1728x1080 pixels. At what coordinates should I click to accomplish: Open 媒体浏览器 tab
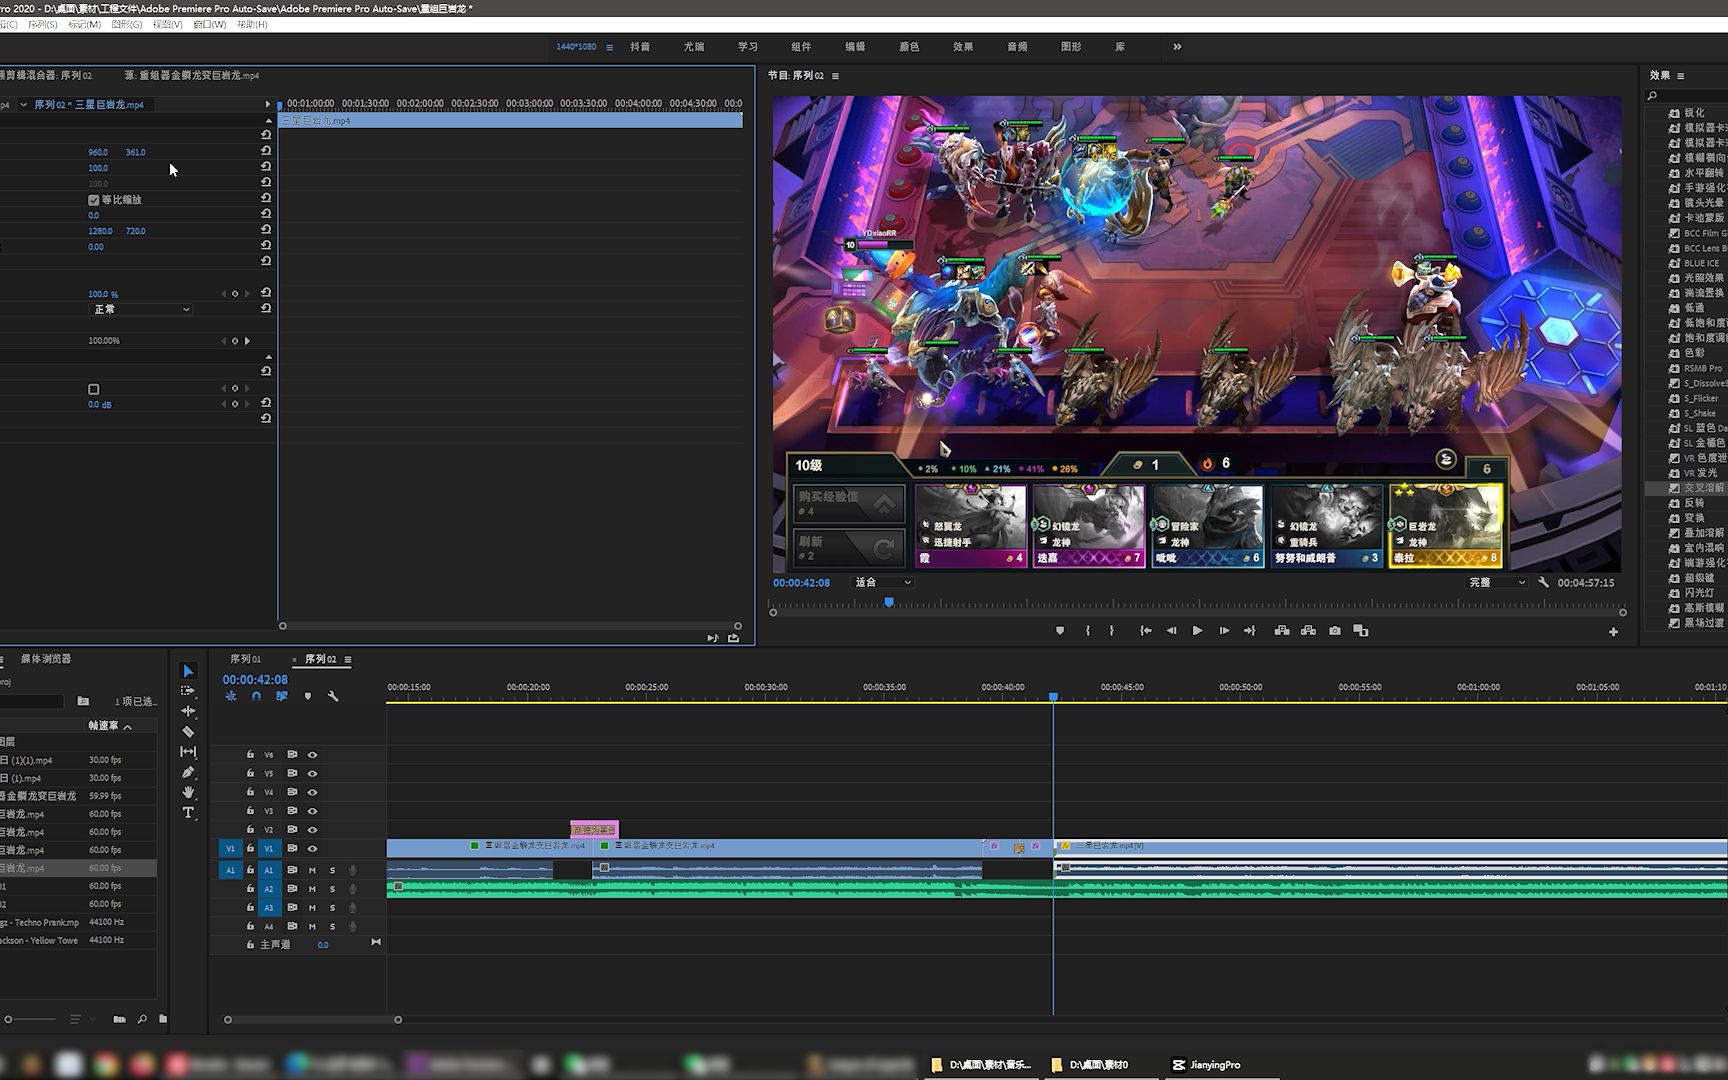[x=46, y=659]
